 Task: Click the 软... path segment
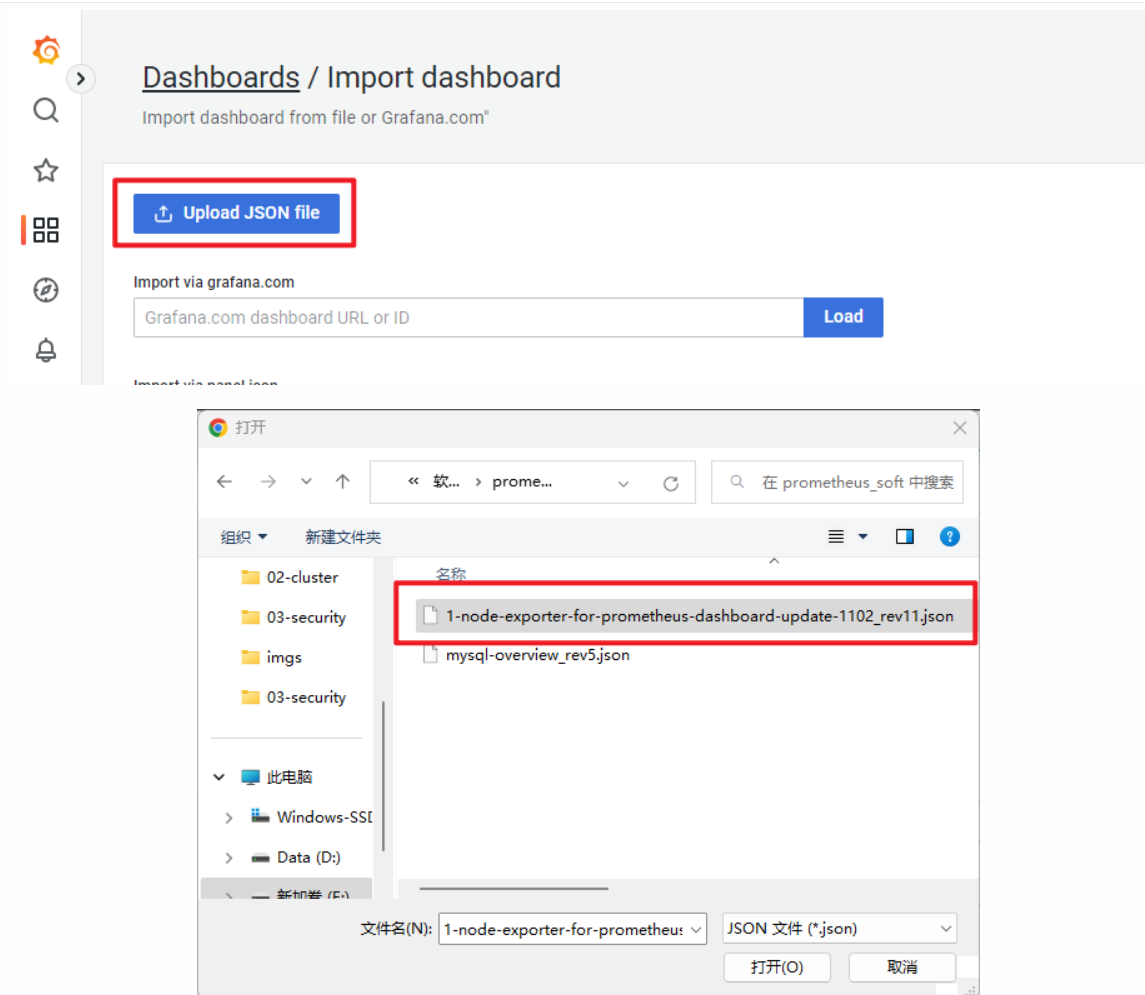click(445, 482)
